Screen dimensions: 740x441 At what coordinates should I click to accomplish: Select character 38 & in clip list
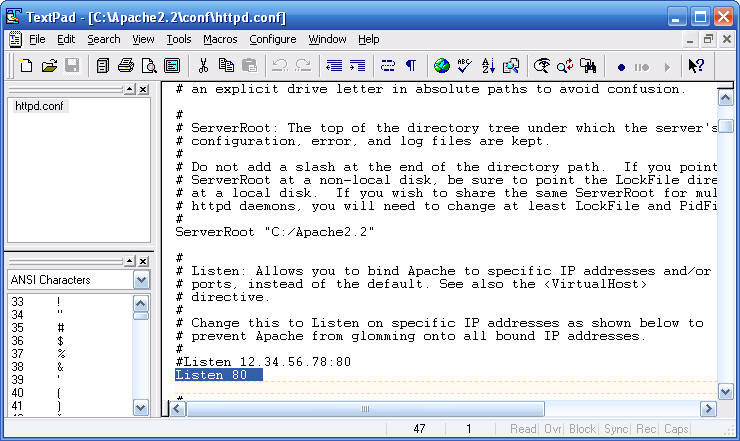[71, 367]
